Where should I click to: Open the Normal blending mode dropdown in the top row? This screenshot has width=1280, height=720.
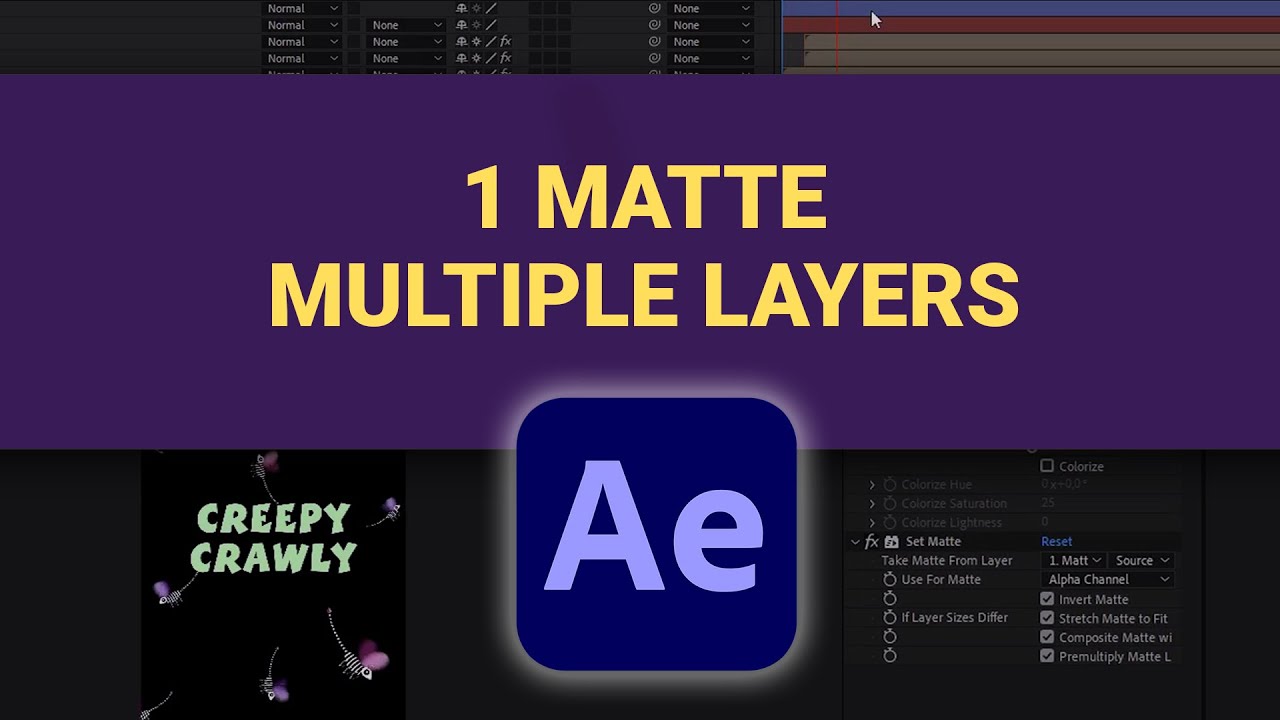(x=302, y=8)
